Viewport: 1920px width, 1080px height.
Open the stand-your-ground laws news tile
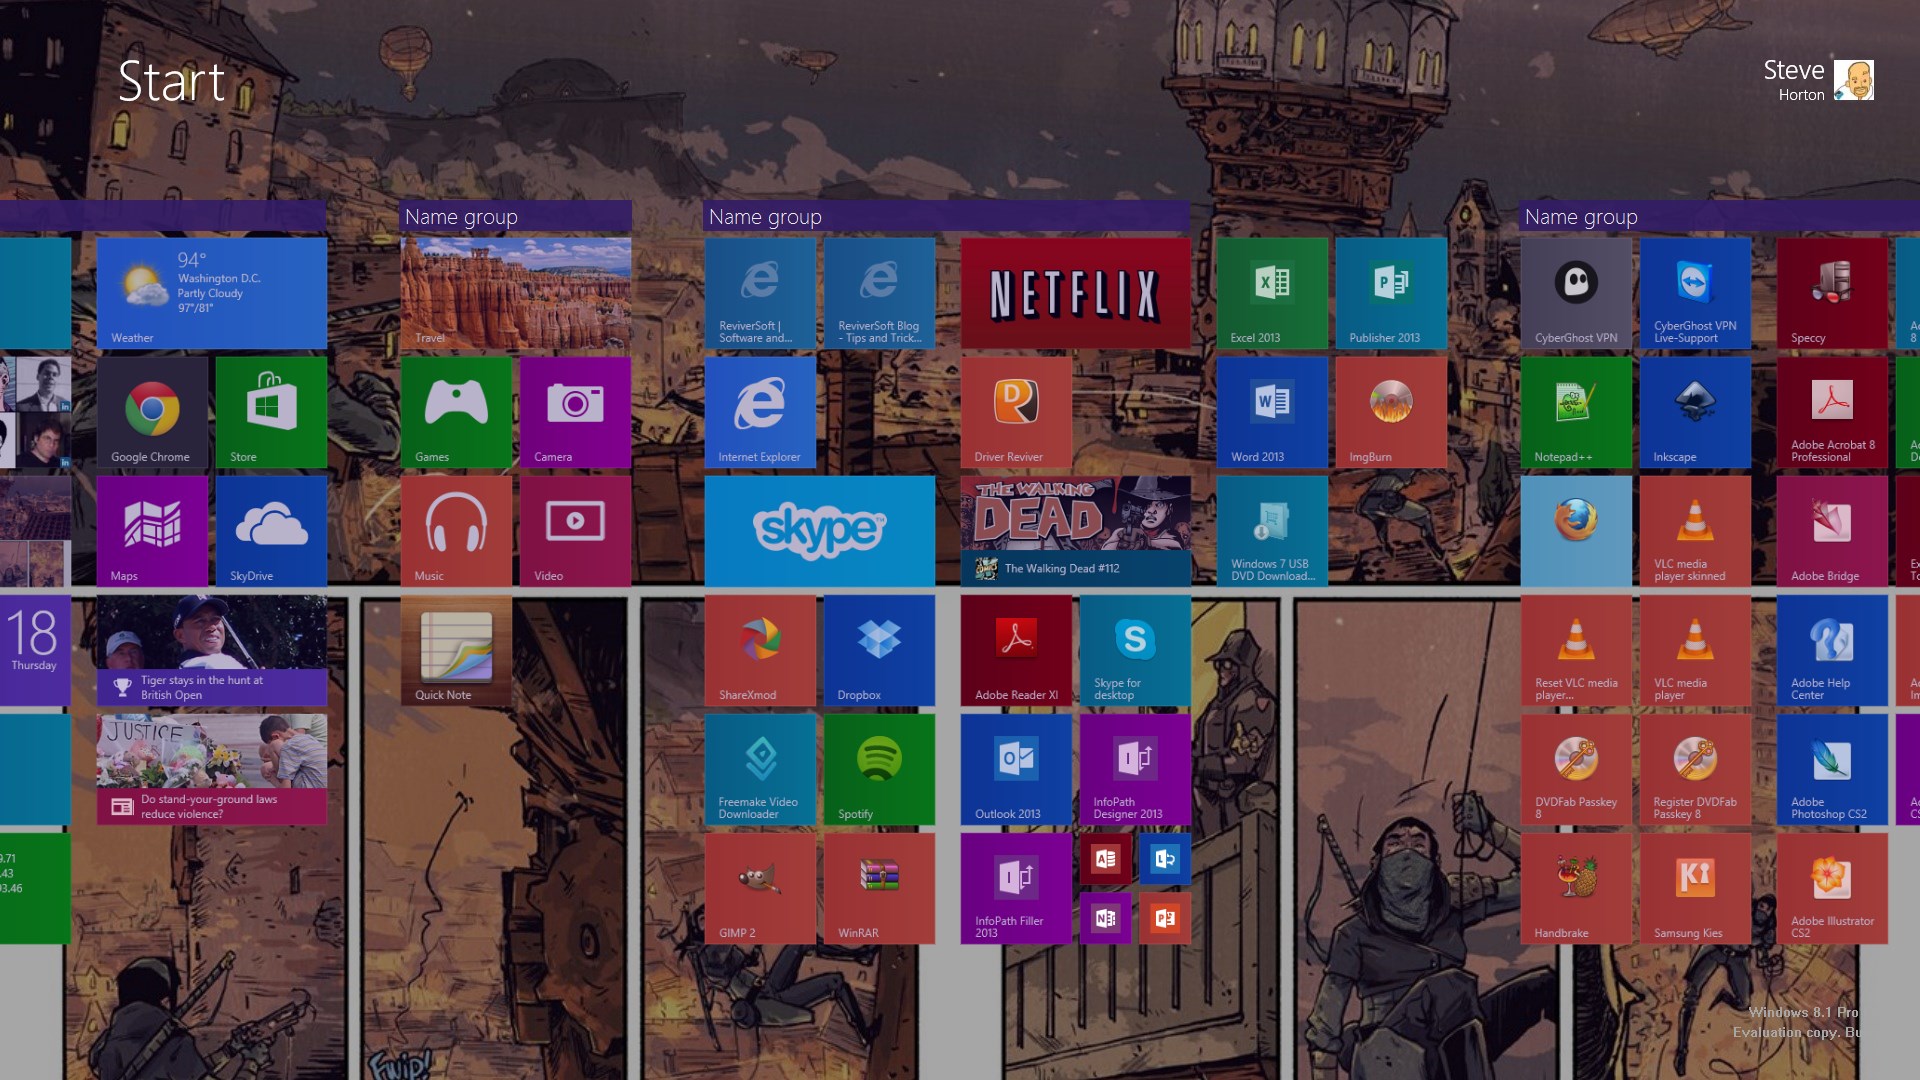click(212, 769)
